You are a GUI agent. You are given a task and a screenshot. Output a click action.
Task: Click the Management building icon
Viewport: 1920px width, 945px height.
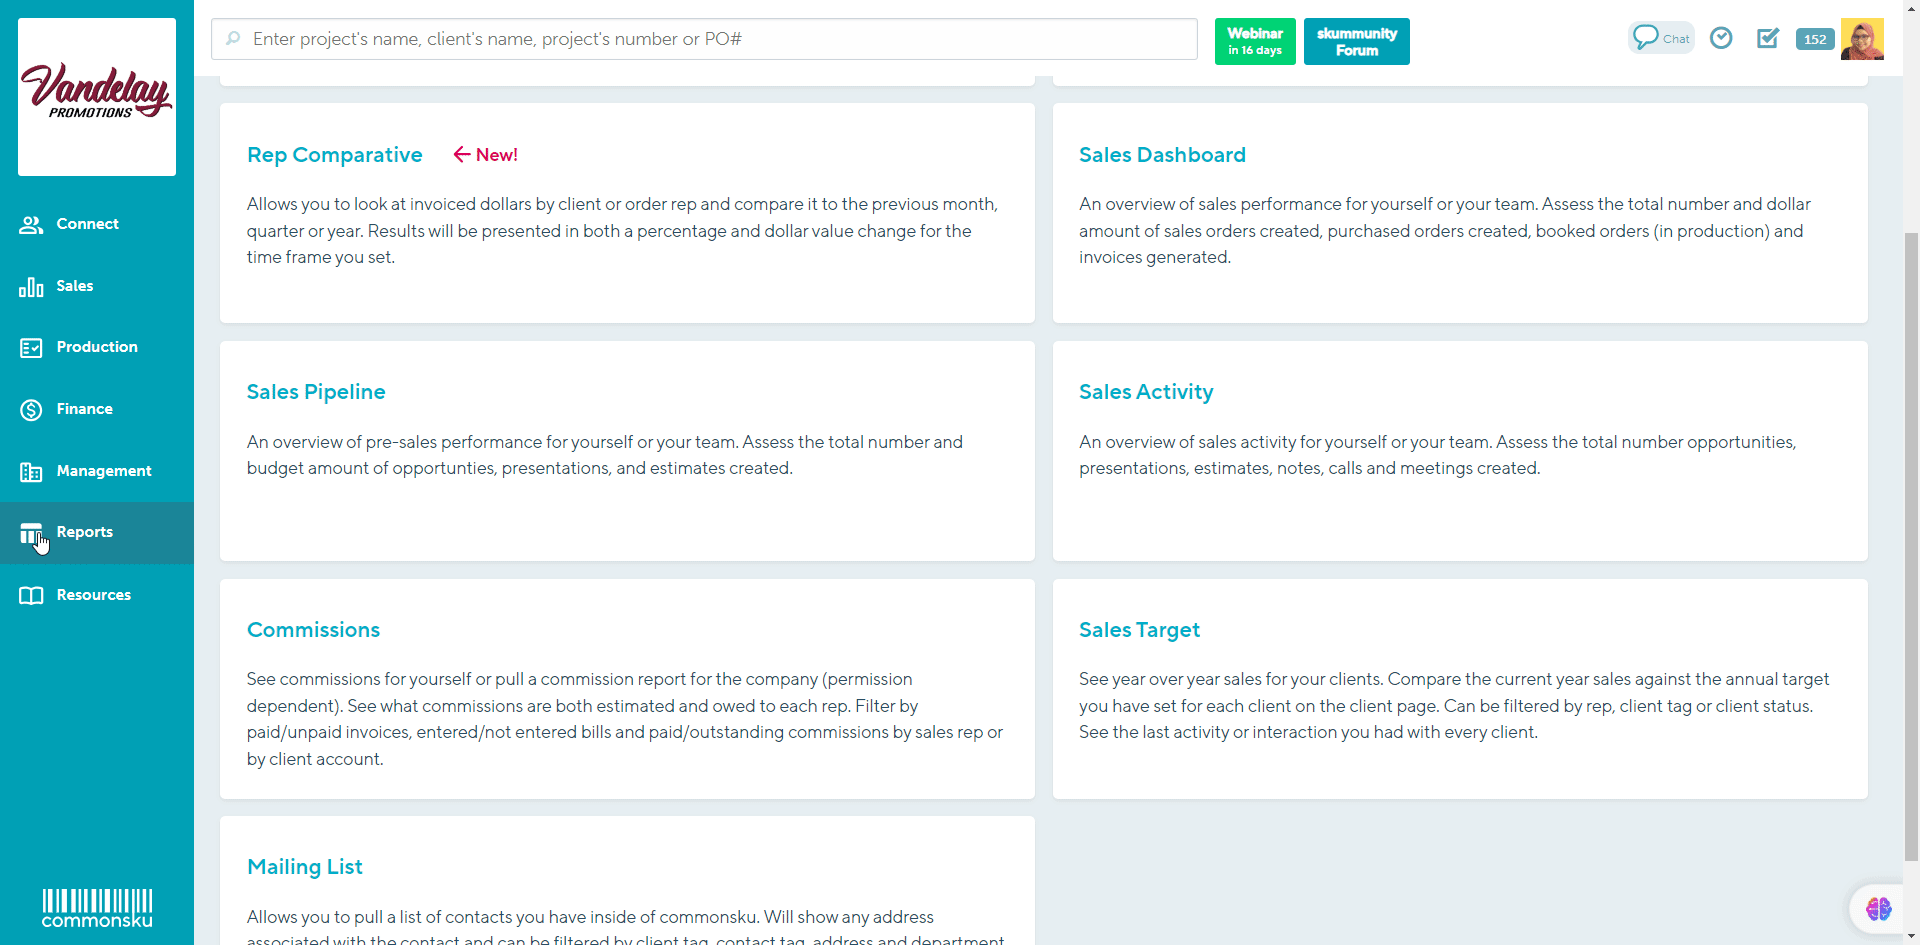(x=31, y=472)
